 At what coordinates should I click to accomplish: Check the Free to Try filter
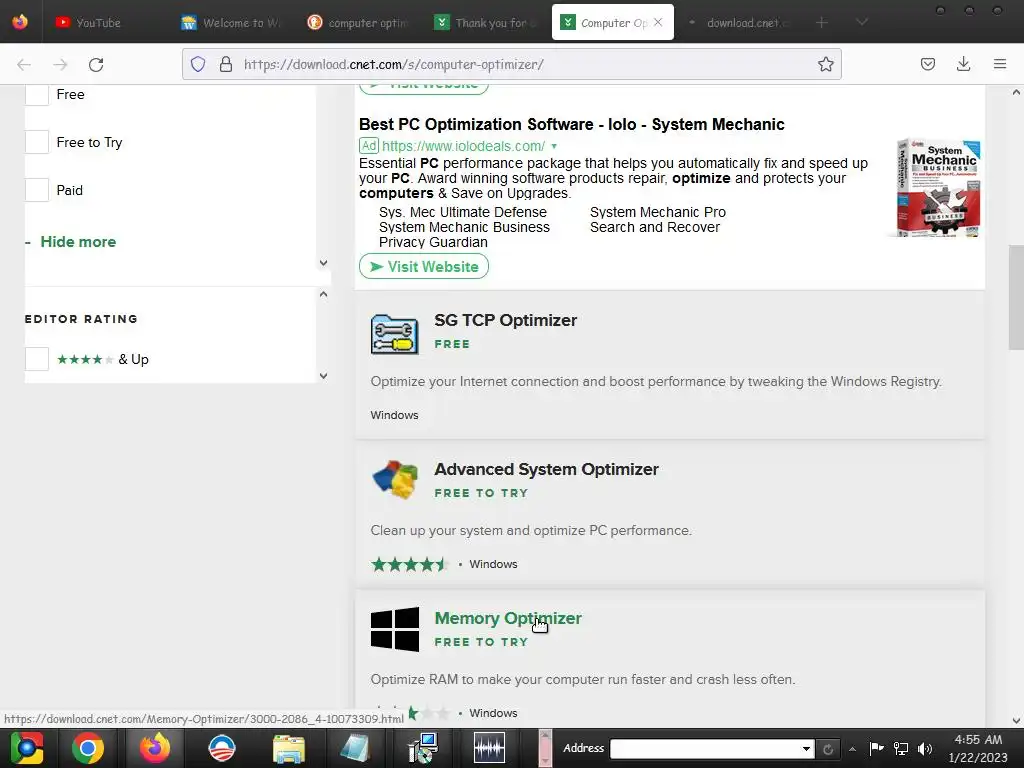[37, 142]
